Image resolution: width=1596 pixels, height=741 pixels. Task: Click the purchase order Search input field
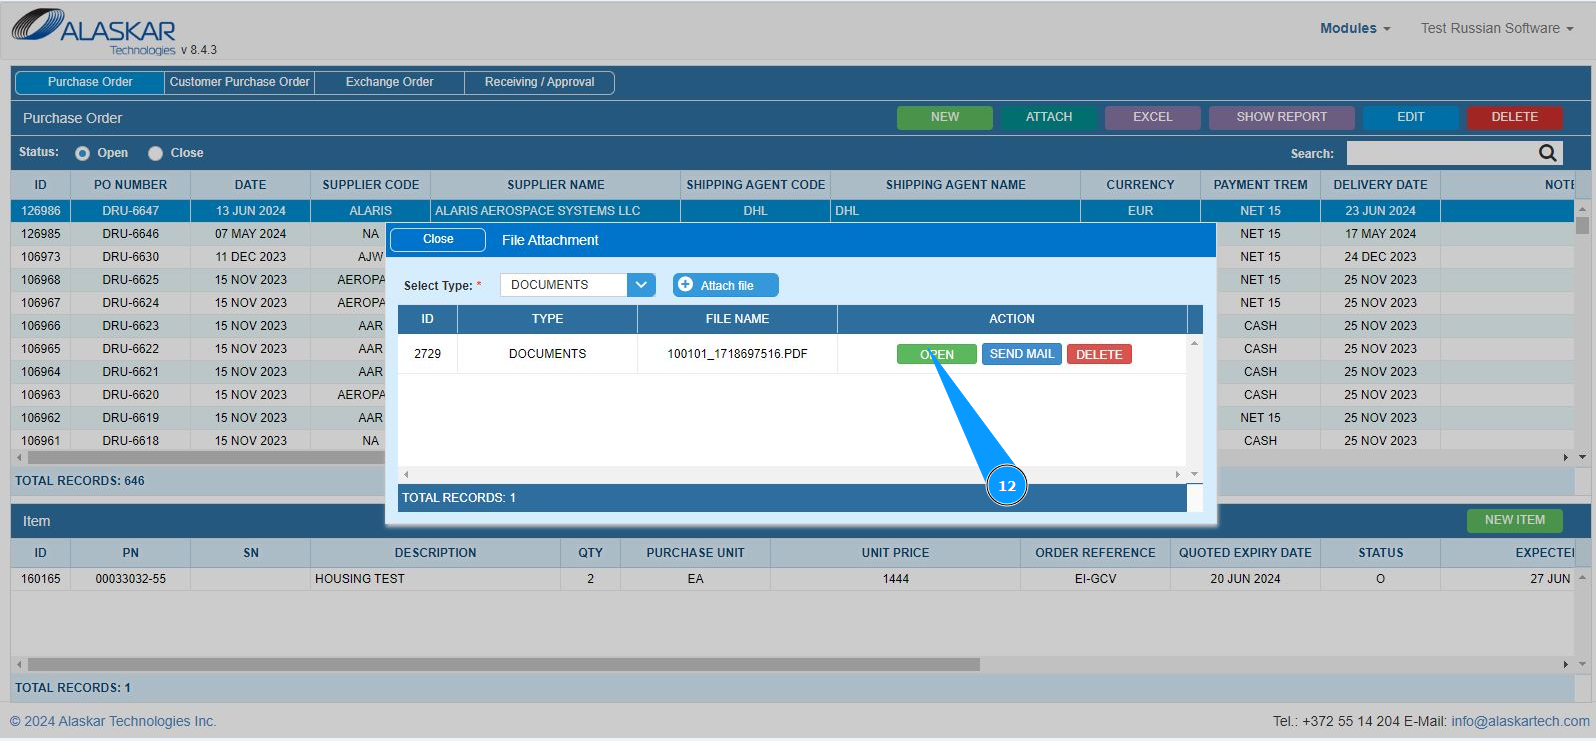click(1441, 153)
